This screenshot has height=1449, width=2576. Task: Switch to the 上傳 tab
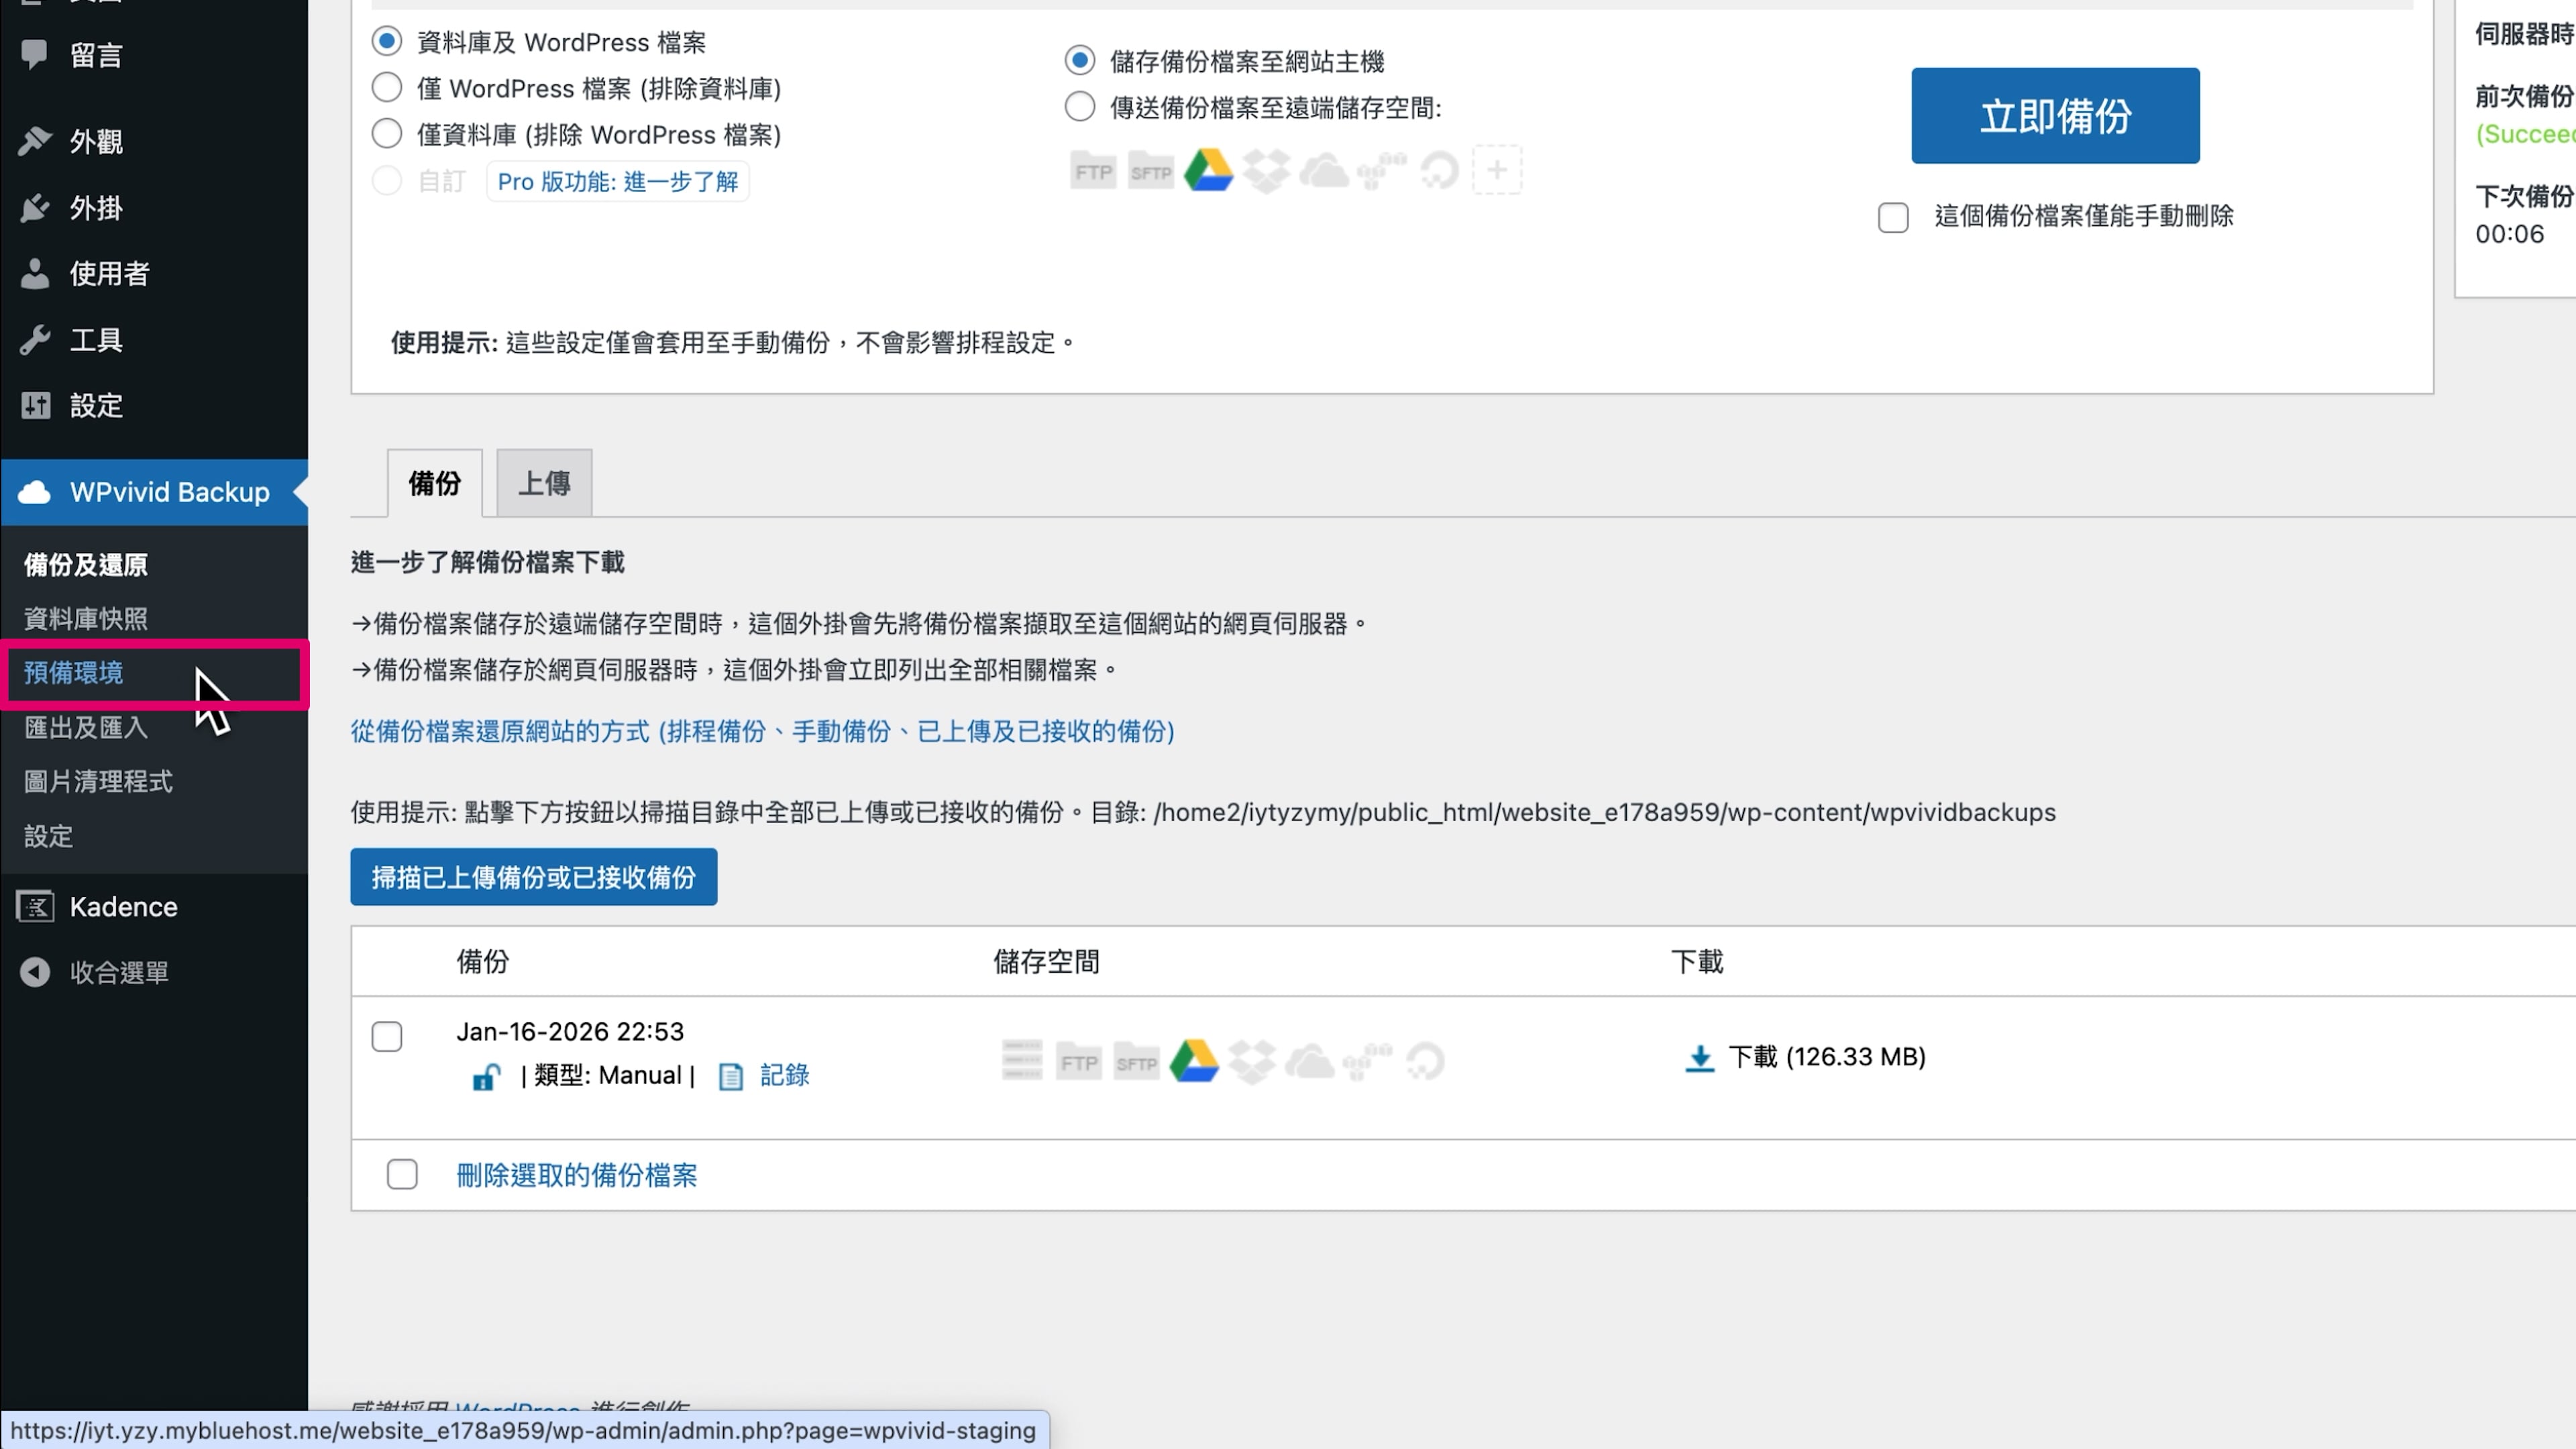544,484
